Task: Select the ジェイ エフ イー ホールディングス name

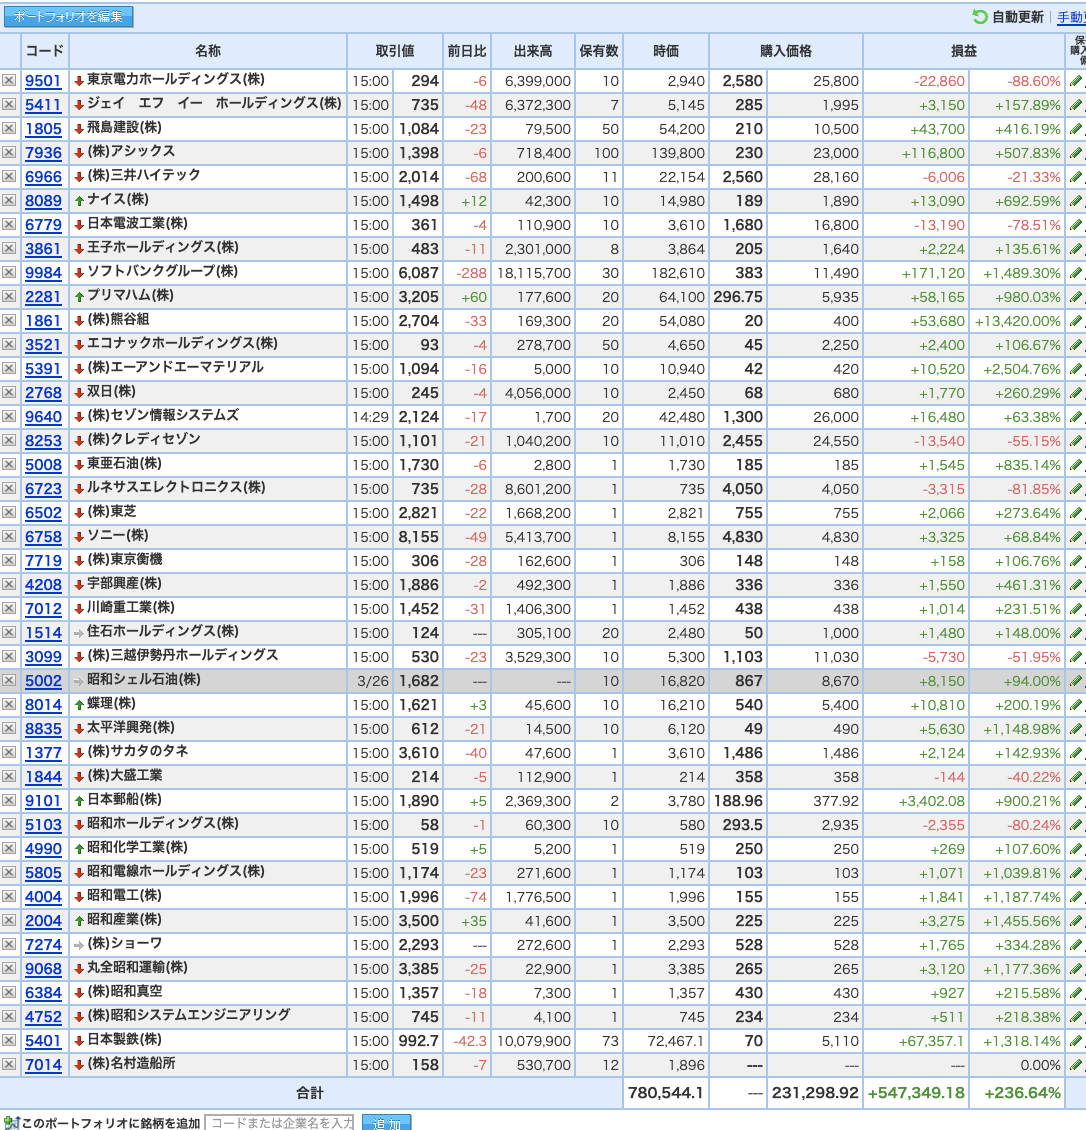Action: (x=214, y=103)
